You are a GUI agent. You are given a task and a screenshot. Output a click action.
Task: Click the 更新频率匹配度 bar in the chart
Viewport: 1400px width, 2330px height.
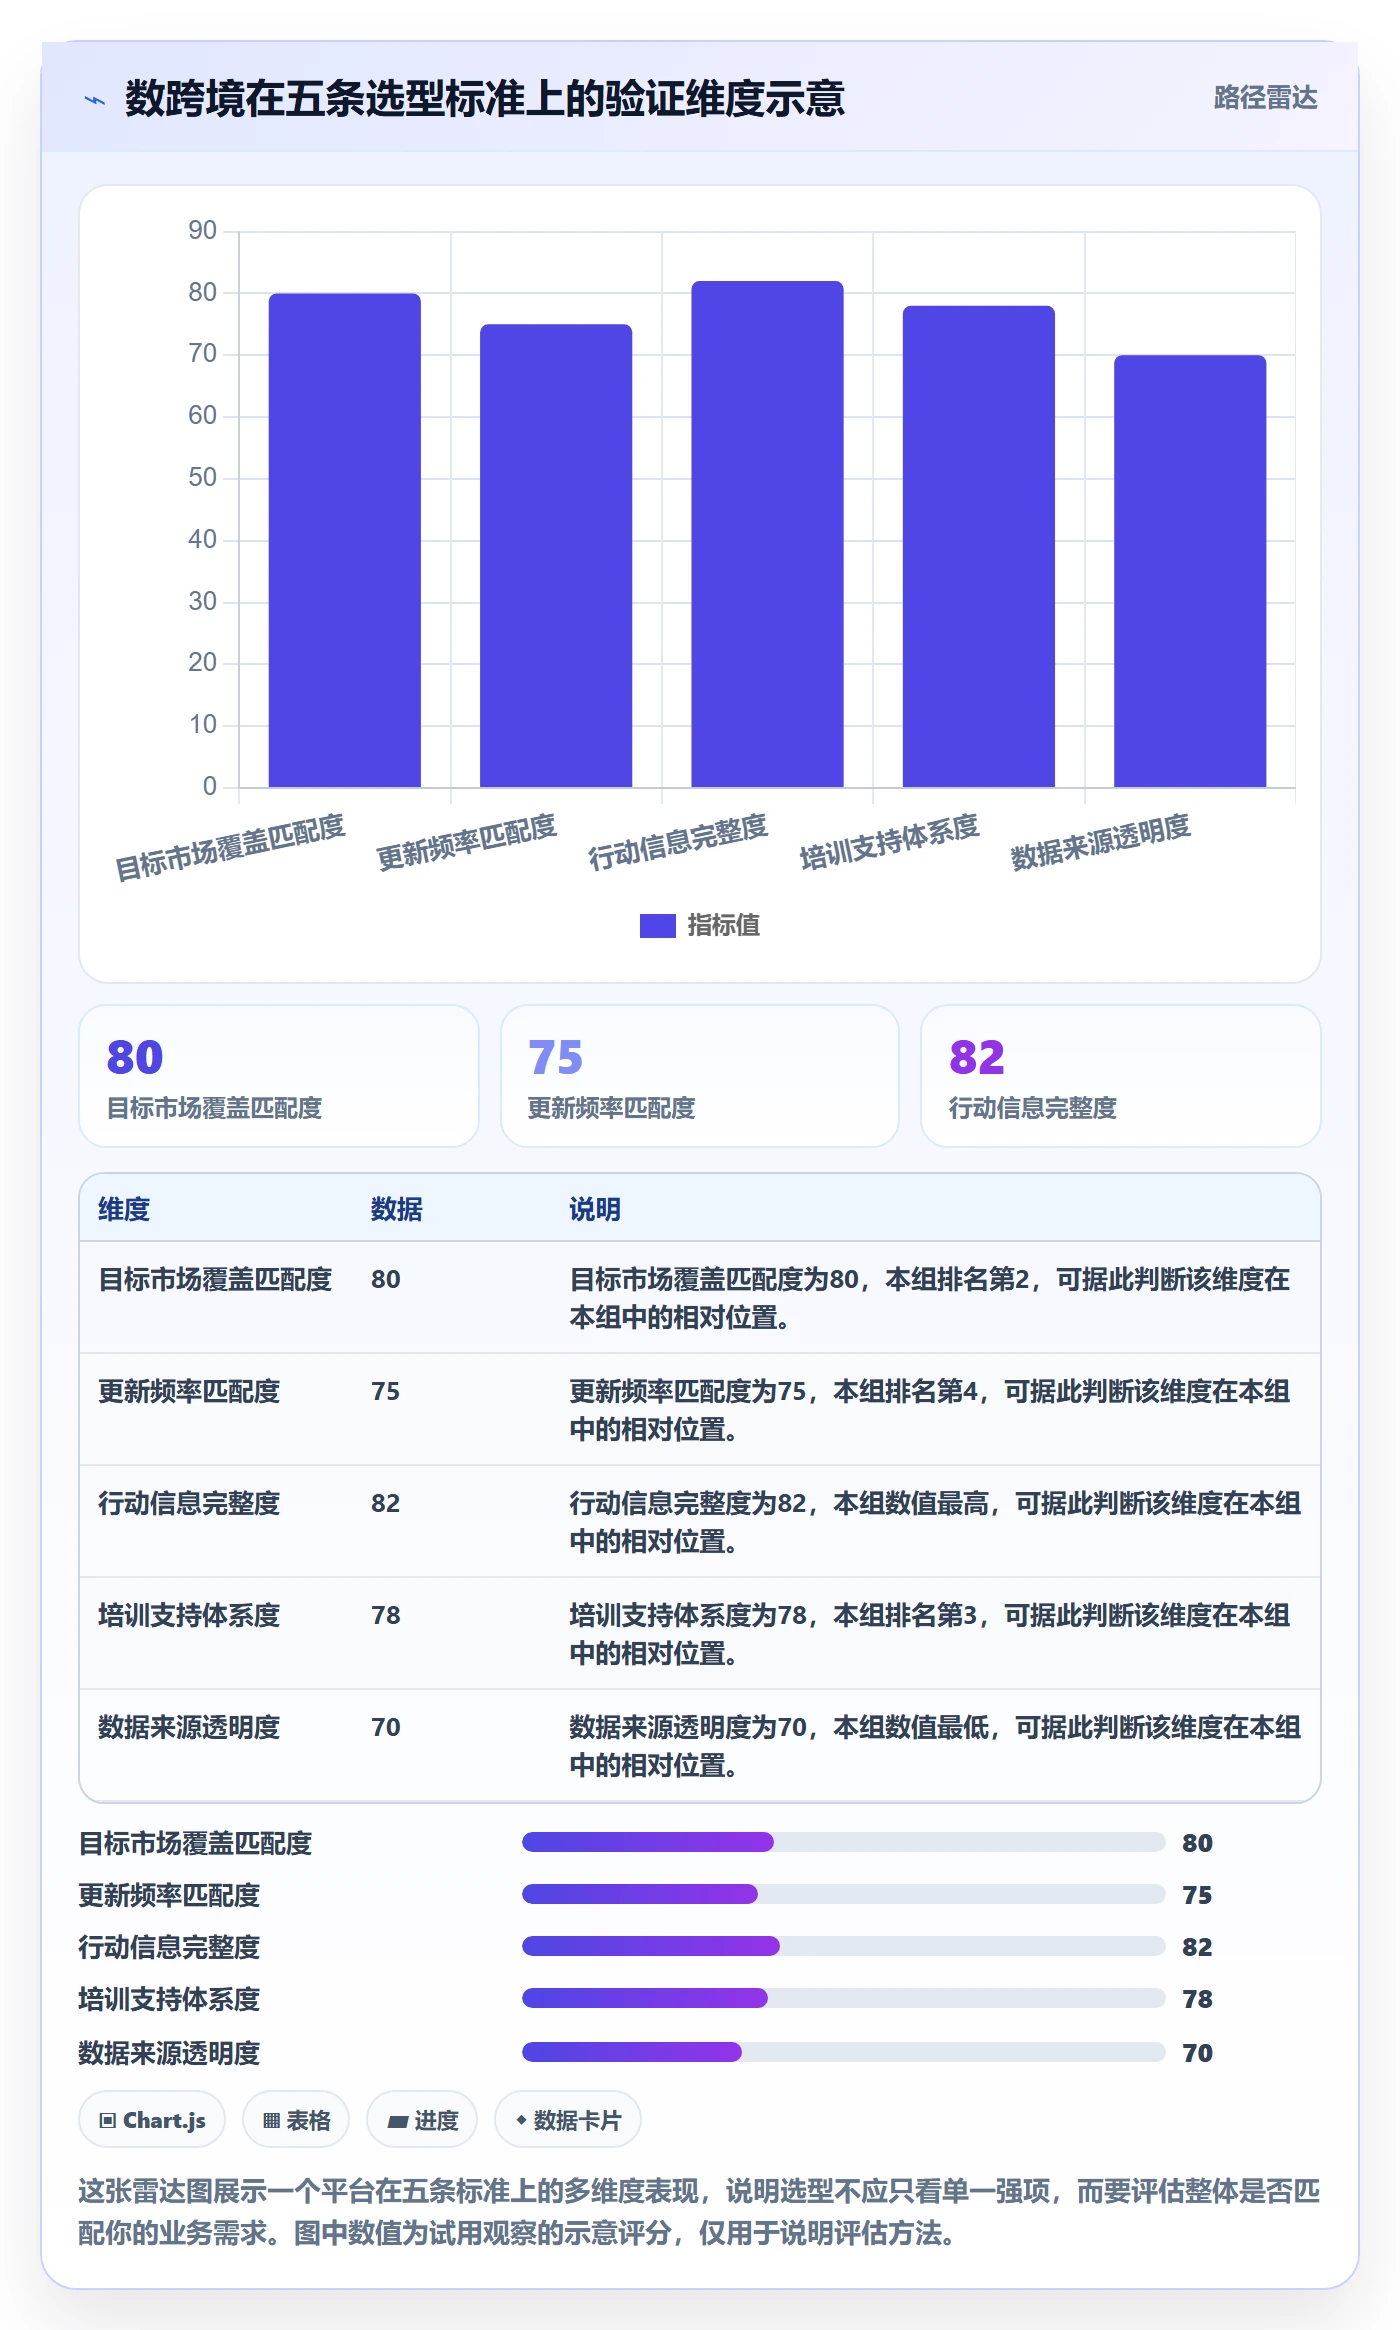point(556,556)
